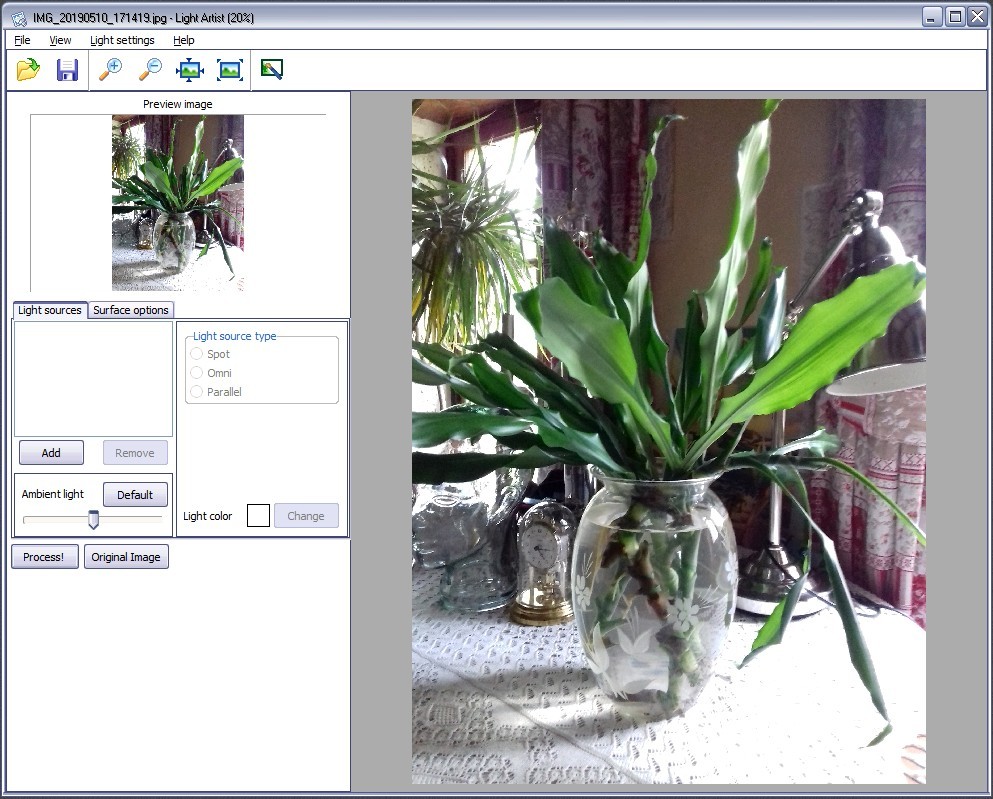Screen dimensions: 993x799
Task: Select the Omni light source type
Action: point(196,373)
